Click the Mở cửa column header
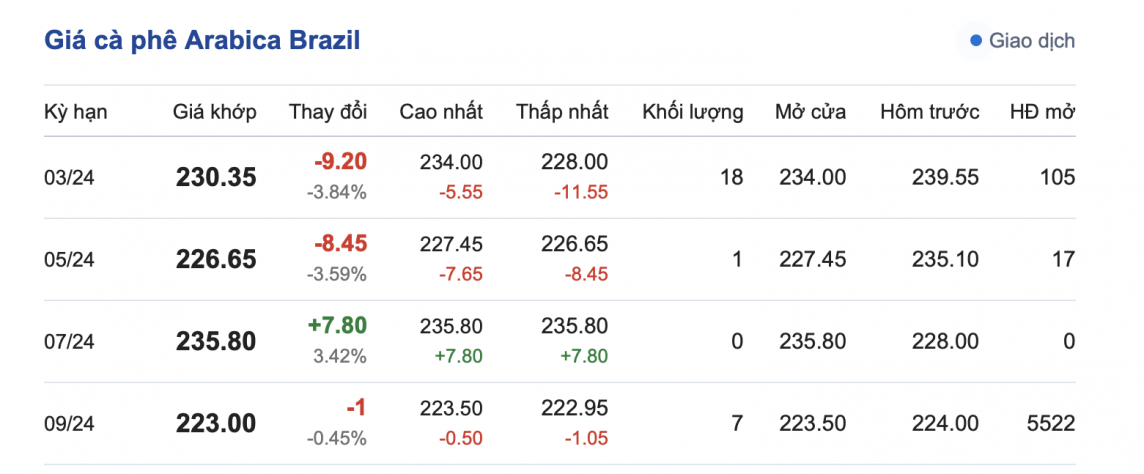 [x=810, y=112]
